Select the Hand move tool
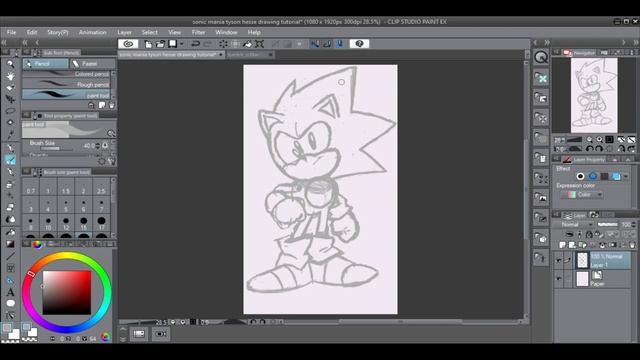Image resolution: width=640 pixels, height=360 pixels. [x=11, y=76]
